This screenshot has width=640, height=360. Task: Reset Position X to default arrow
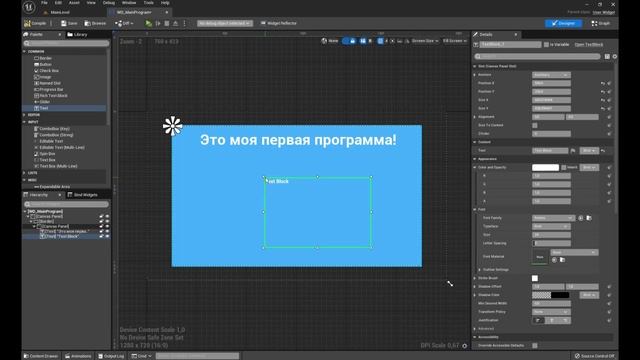point(602,83)
